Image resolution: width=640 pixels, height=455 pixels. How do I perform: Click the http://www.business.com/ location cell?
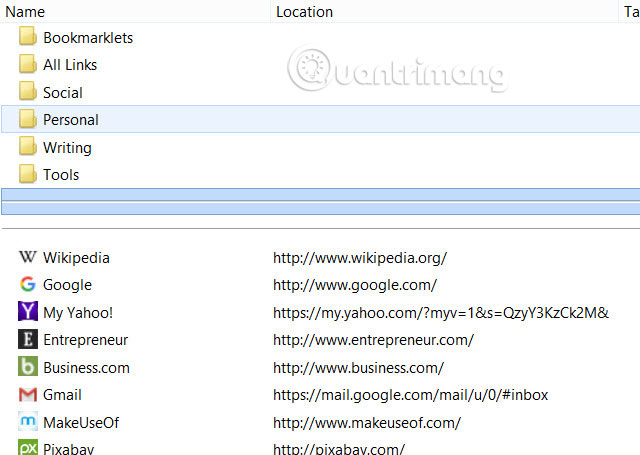click(x=358, y=368)
